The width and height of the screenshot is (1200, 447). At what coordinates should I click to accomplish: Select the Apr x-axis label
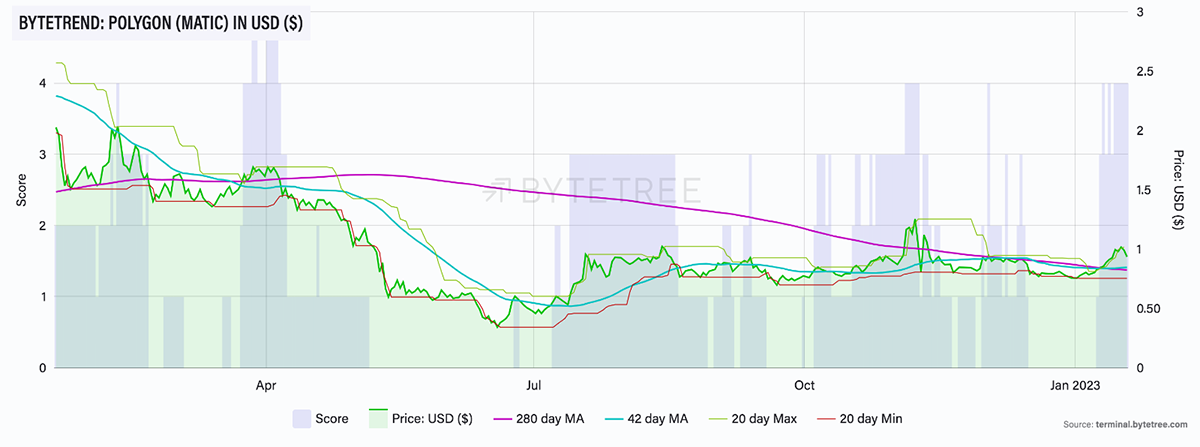(x=265, y=384)
